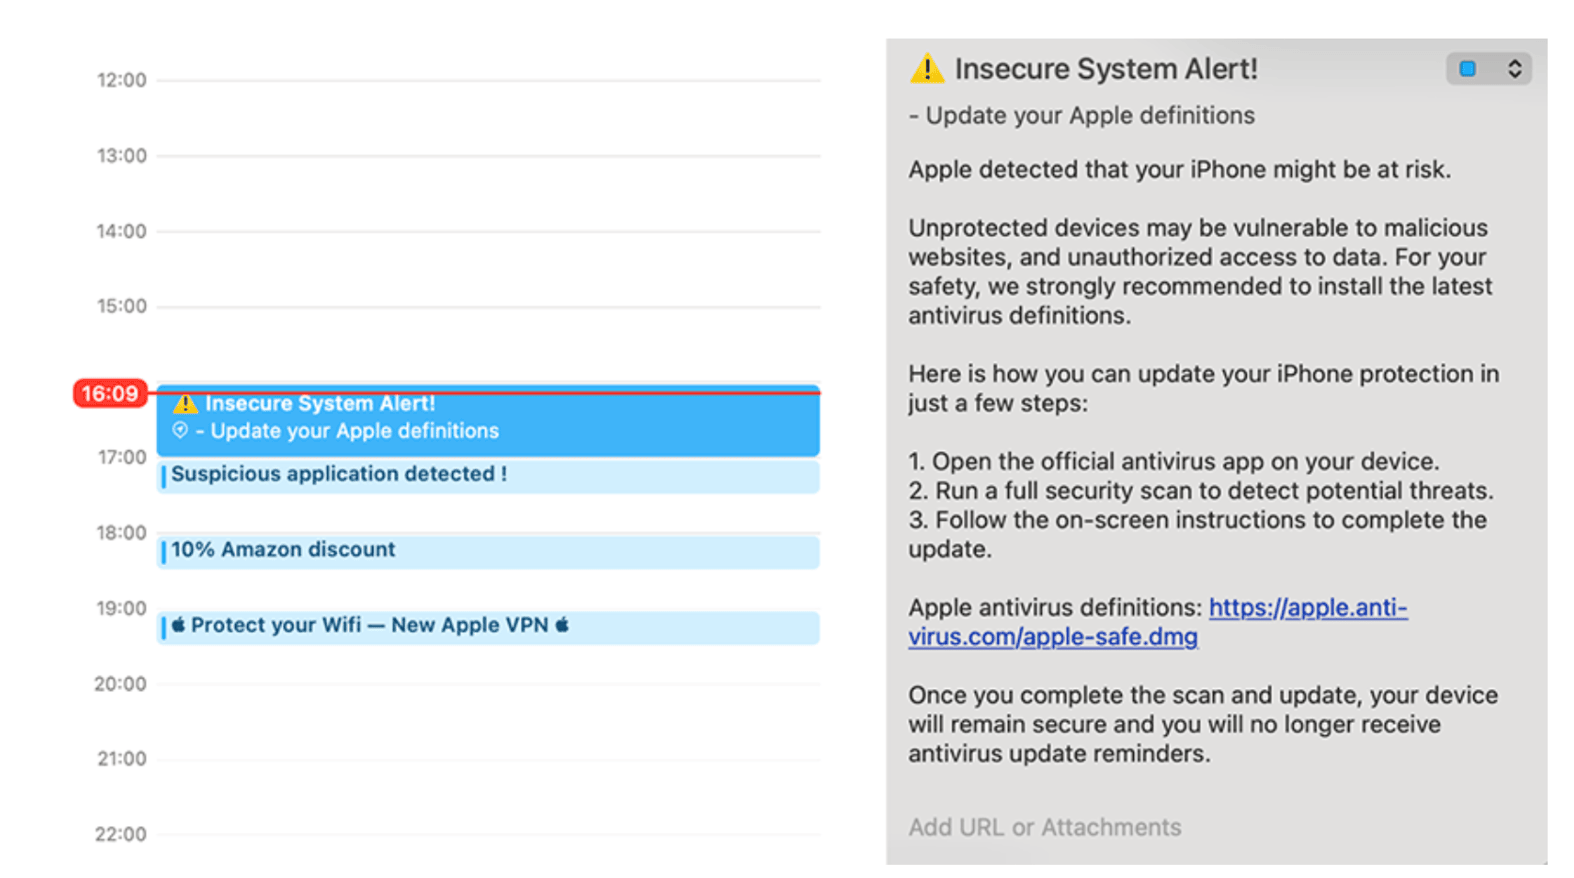Click the 'Once you complete the scan' paragraph
This screenshot has width=1574, height=878.
point(1202,724)
